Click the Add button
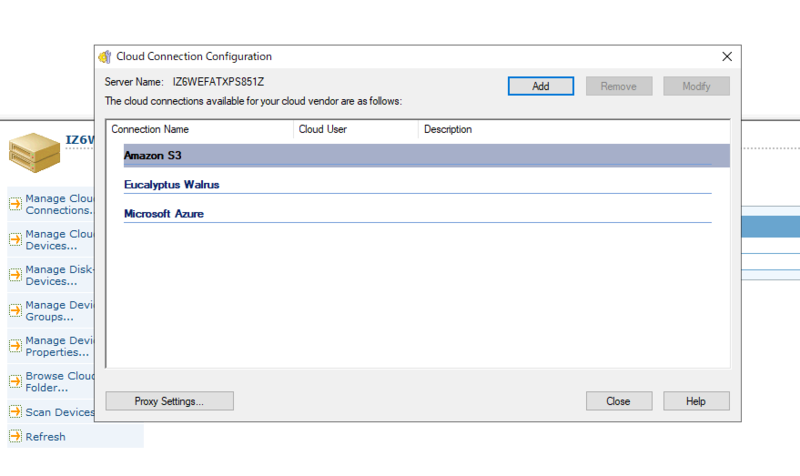800x476 pixels. click(540, 86)
